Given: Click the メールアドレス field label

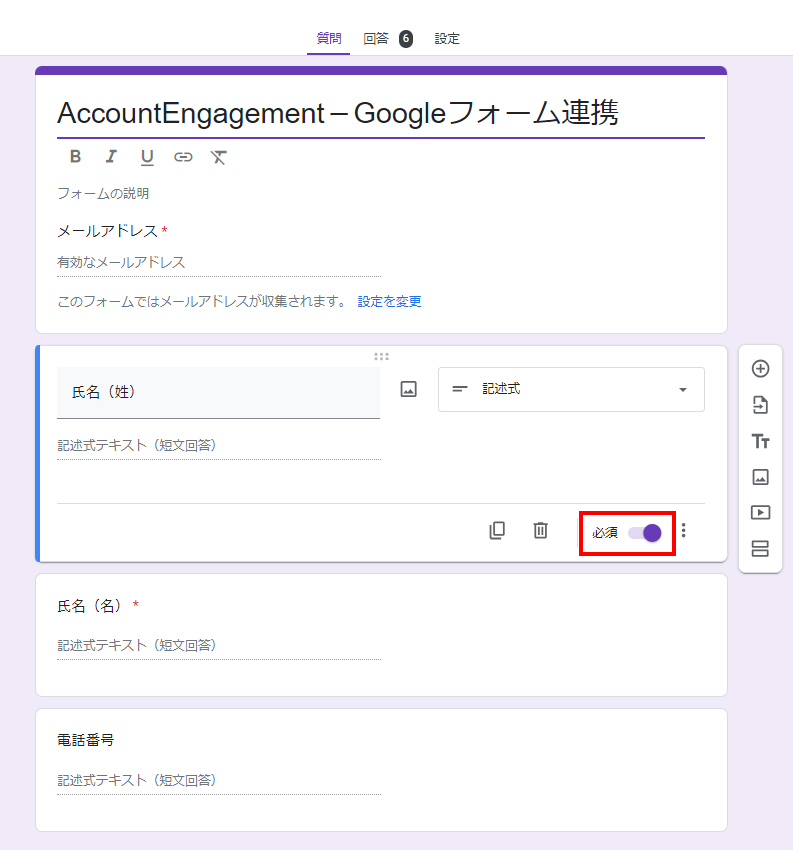Looking at the screenshot, I should tap(107, 231).
